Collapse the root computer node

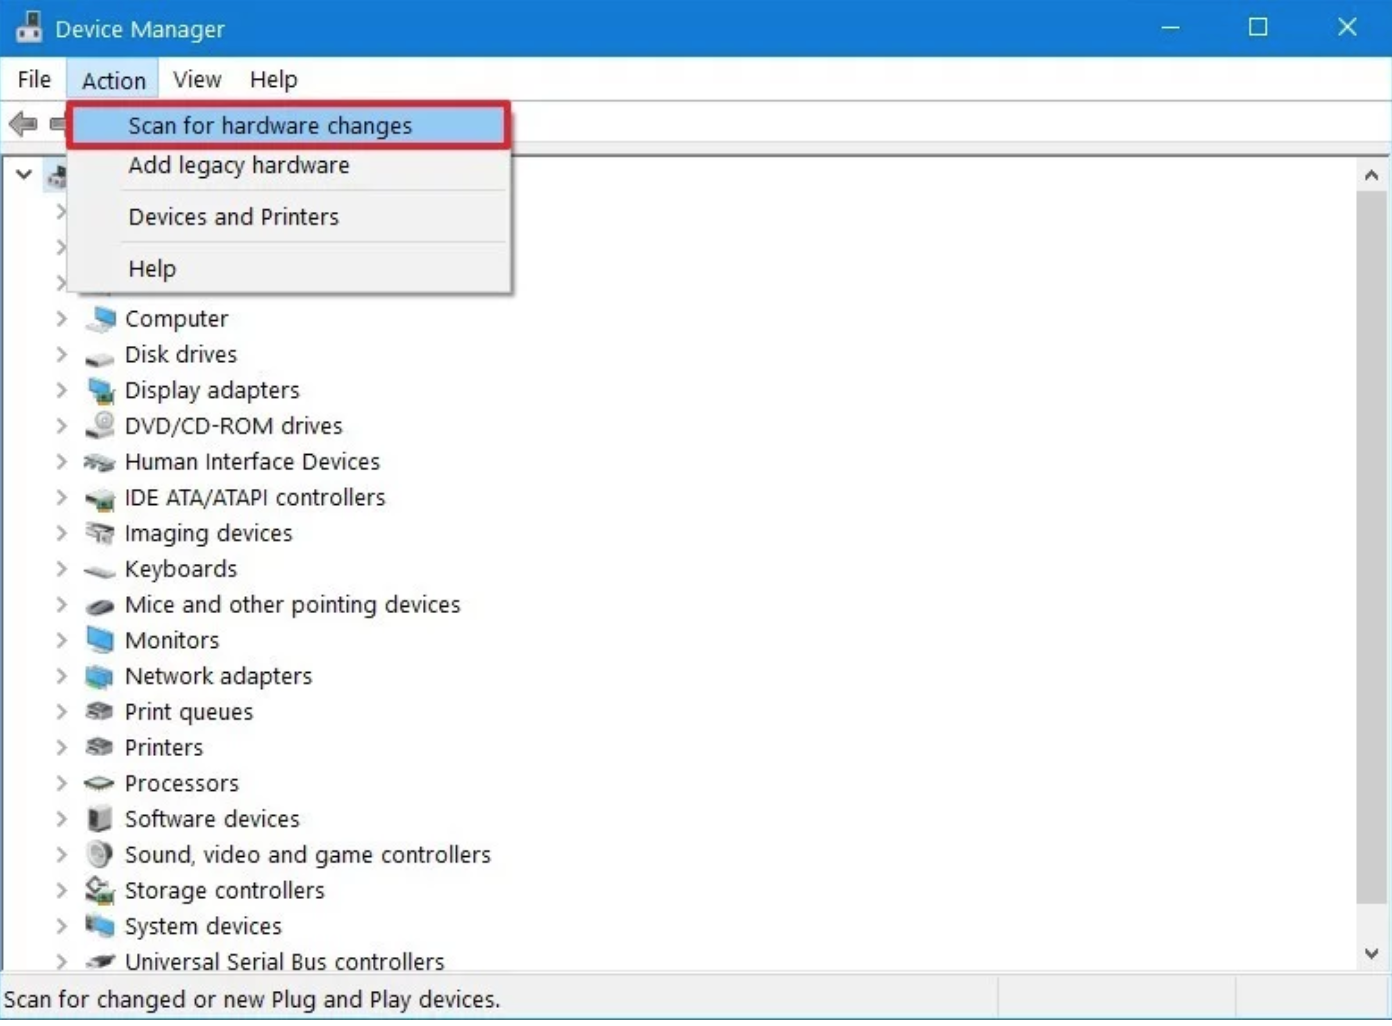pos(24,175)
